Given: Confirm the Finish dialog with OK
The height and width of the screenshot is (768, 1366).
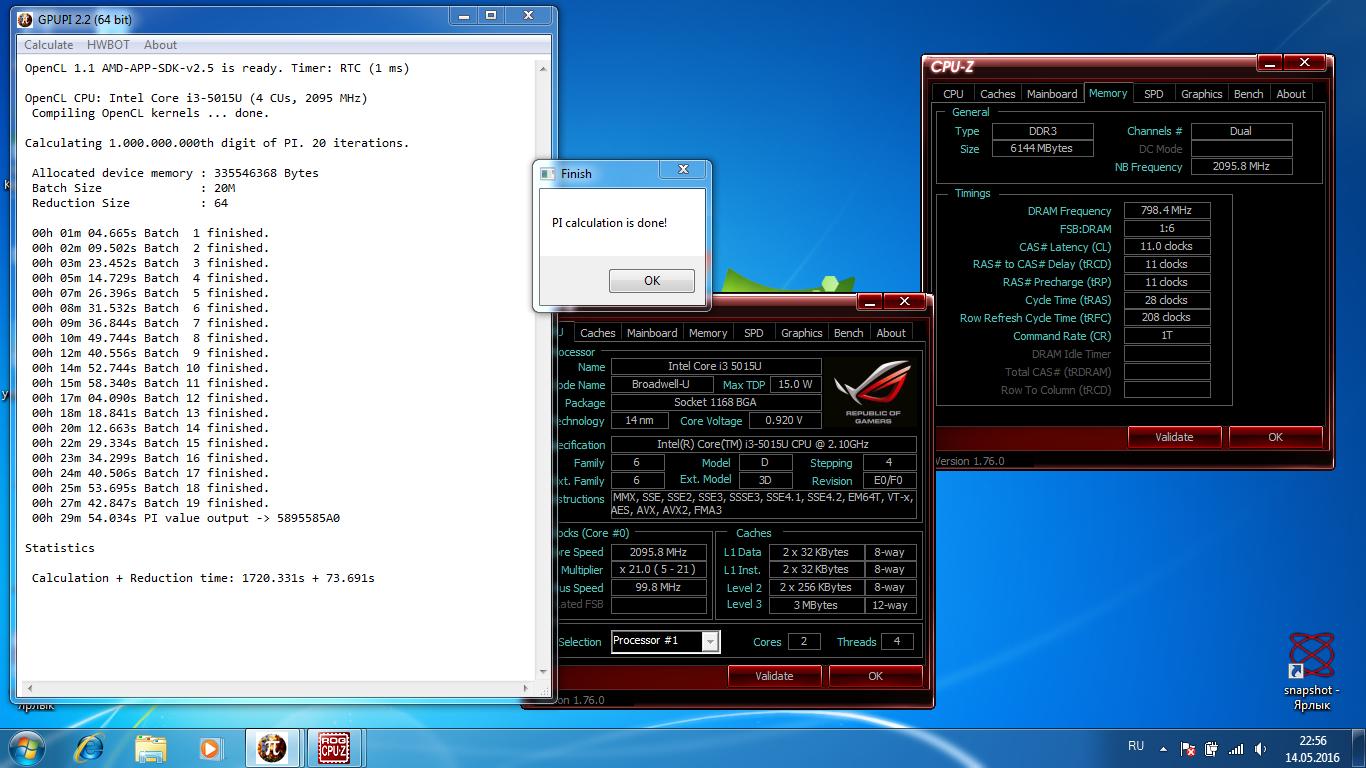Looking at the screenshot, I should 652,281.
